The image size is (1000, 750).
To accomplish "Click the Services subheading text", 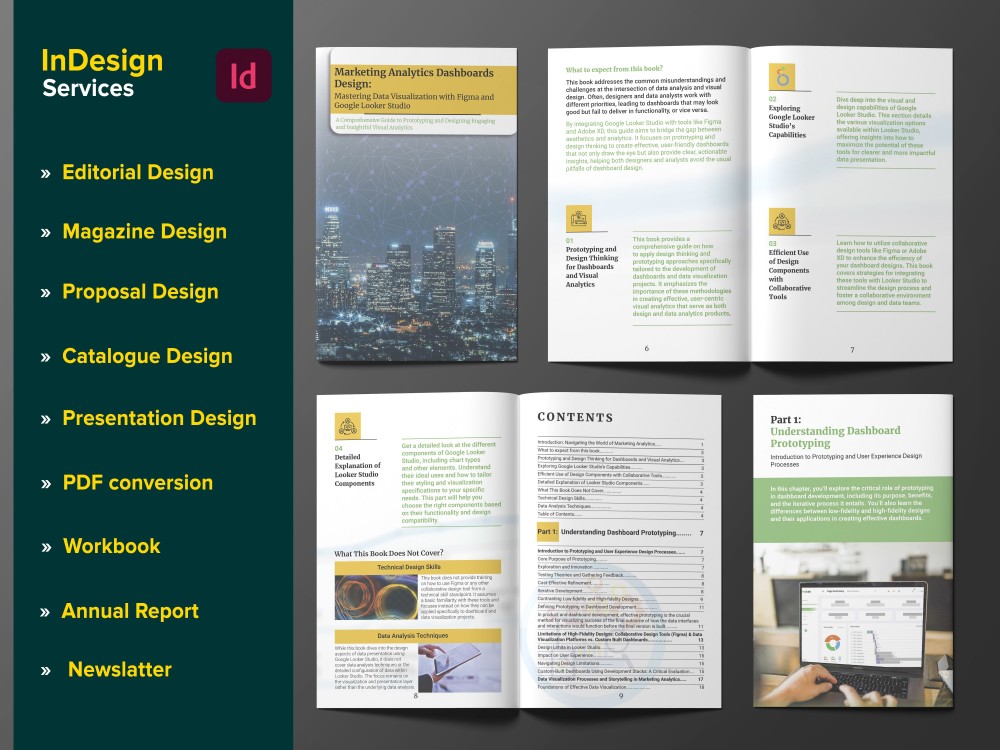I will tap(88, 88).
